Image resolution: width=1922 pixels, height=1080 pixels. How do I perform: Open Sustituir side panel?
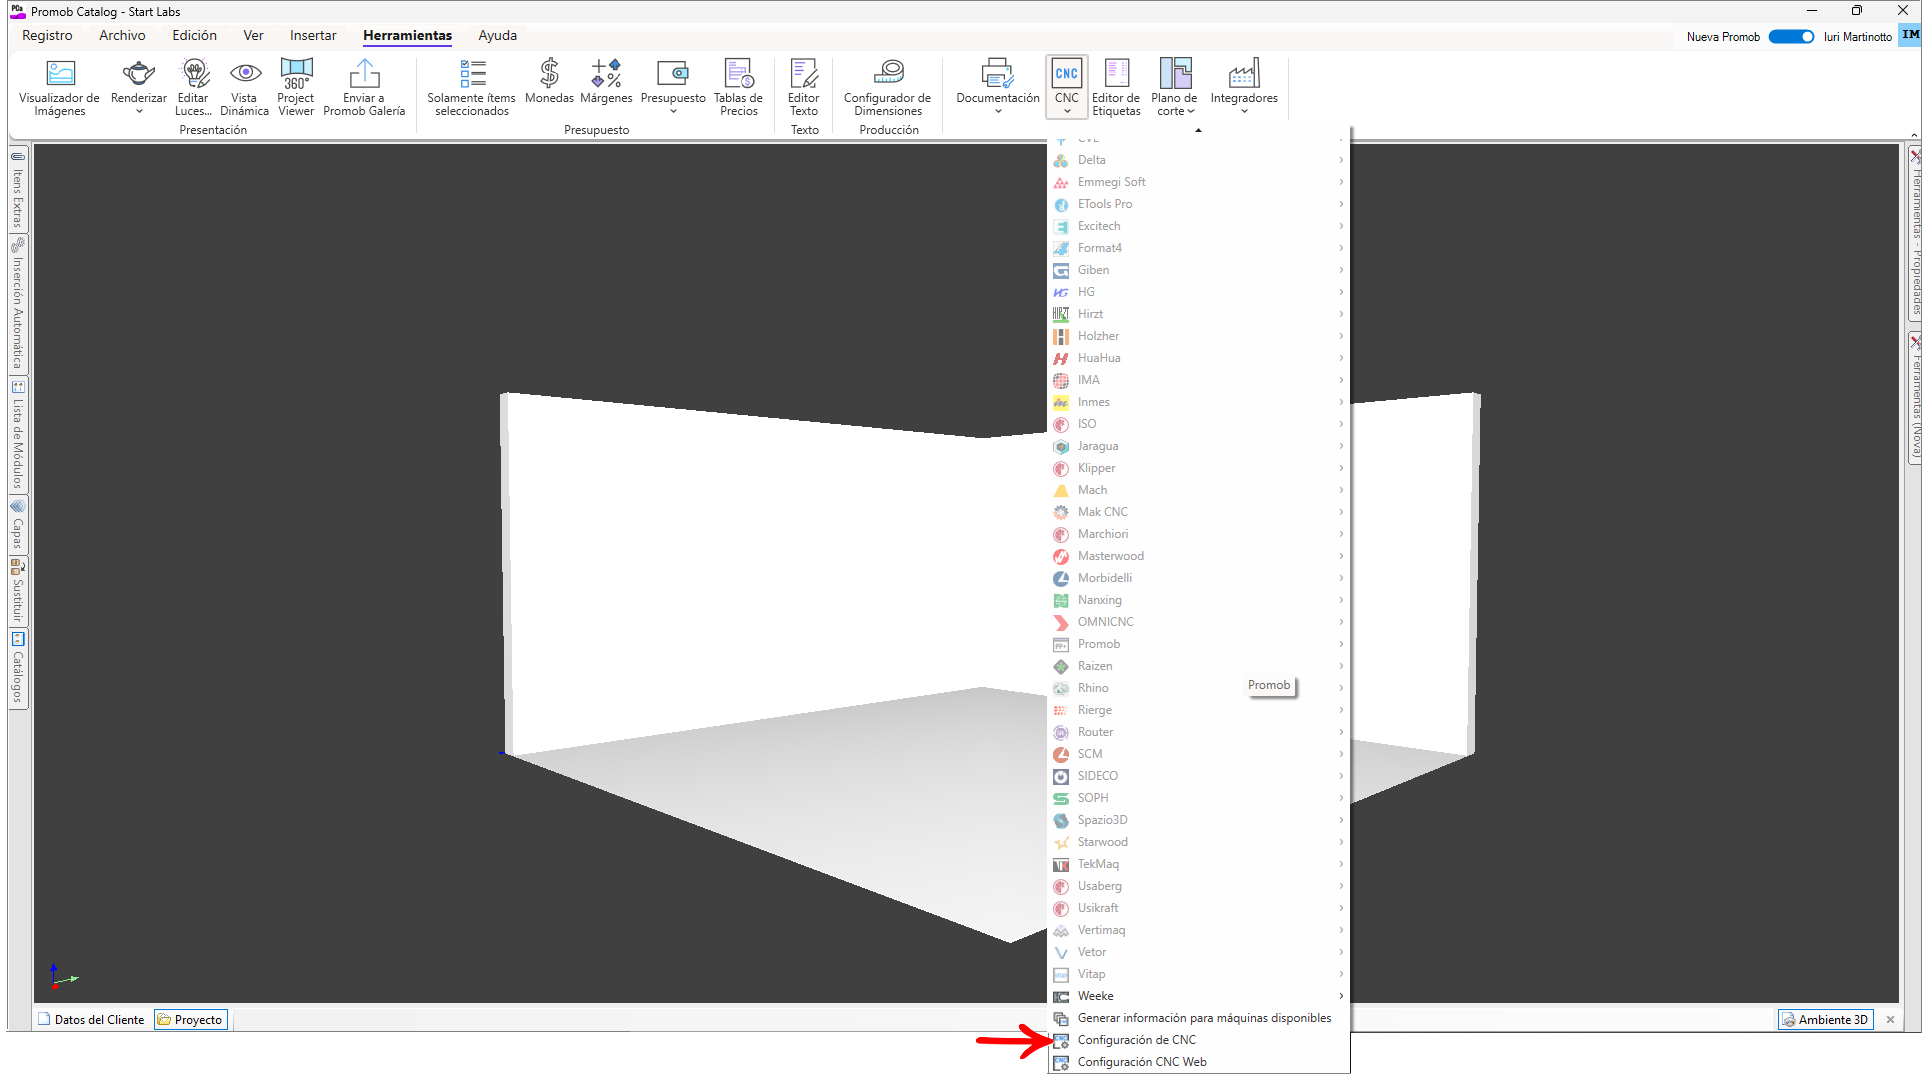tap(17, 590)
